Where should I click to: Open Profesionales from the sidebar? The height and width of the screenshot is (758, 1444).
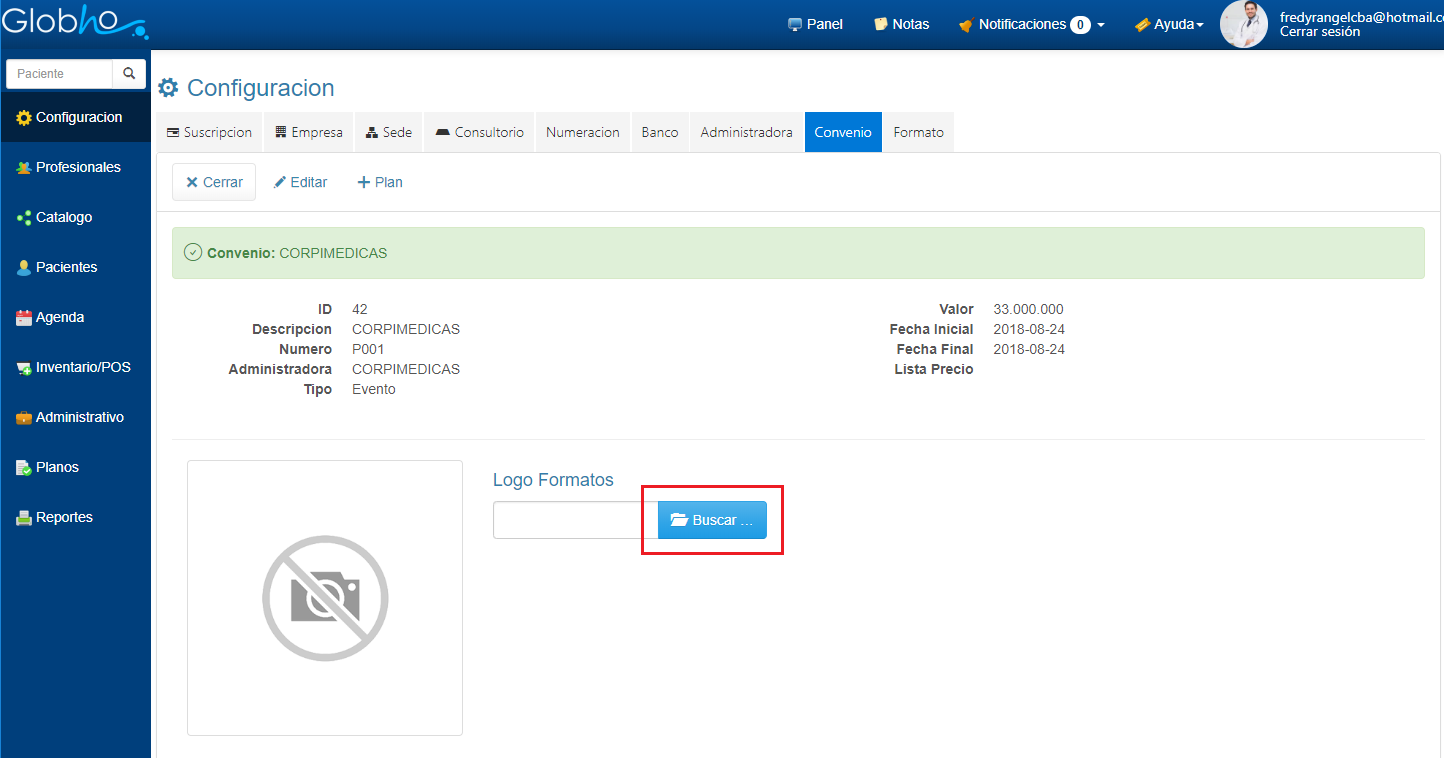point(77,167)
